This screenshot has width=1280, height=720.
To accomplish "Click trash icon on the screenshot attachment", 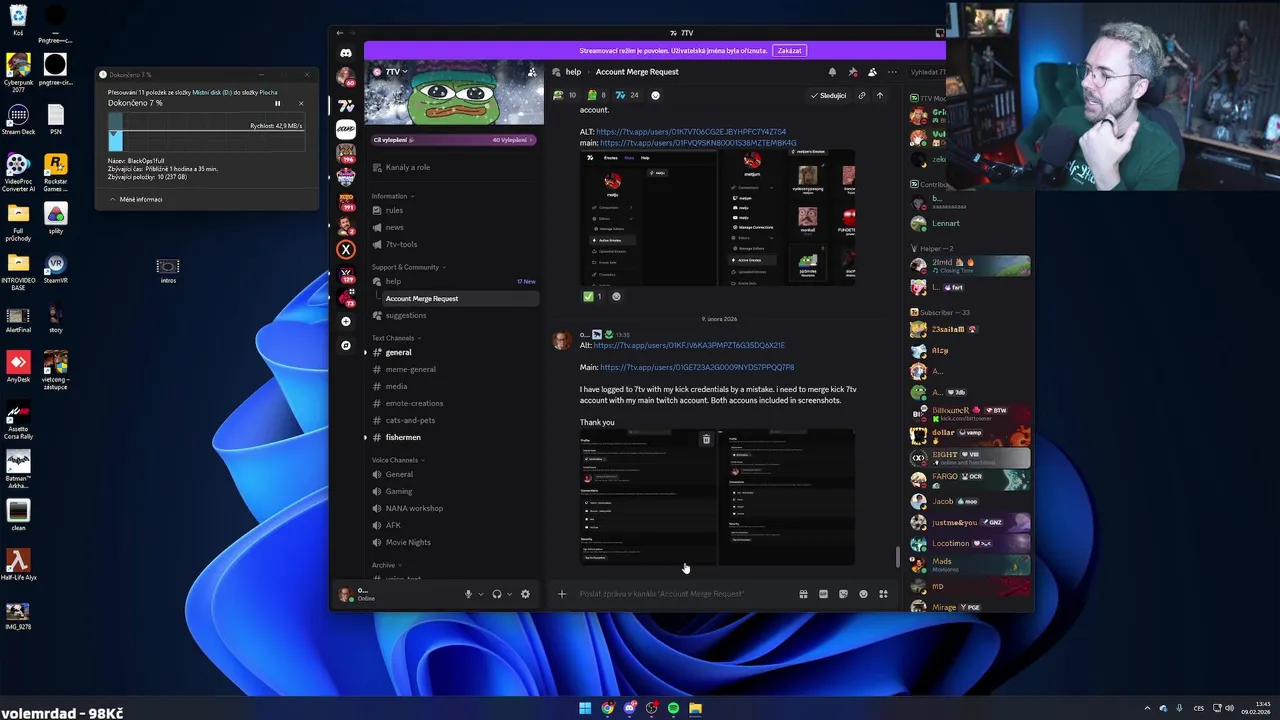I will 706,439.
